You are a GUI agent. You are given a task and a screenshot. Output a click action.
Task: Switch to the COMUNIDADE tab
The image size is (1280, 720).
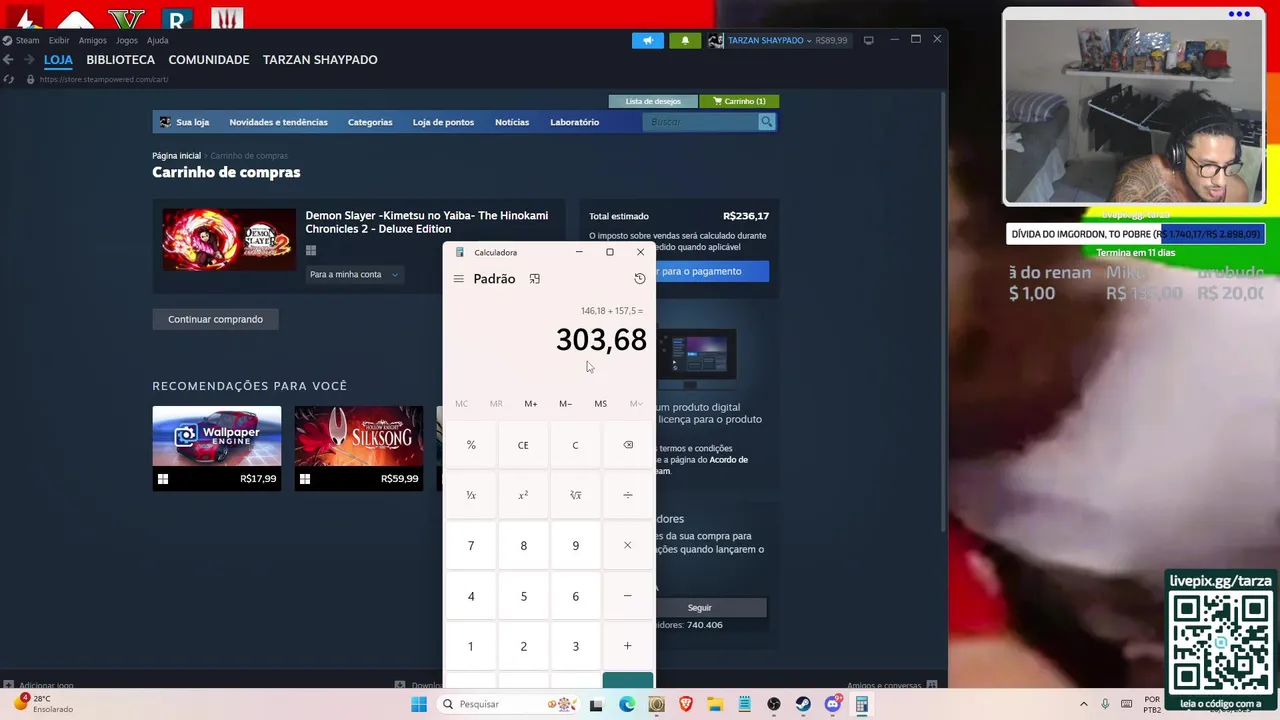[209, 60]
